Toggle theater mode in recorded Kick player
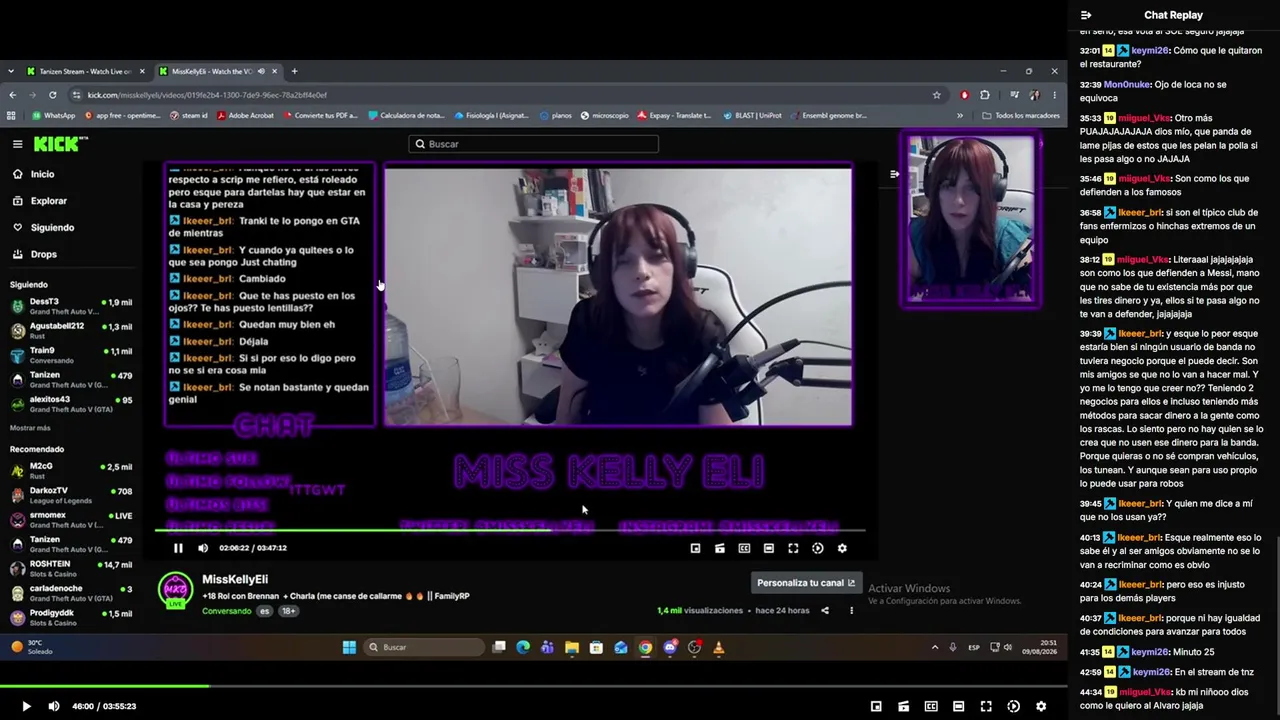Screen dimensions: 1280x720 click(768, 548)
